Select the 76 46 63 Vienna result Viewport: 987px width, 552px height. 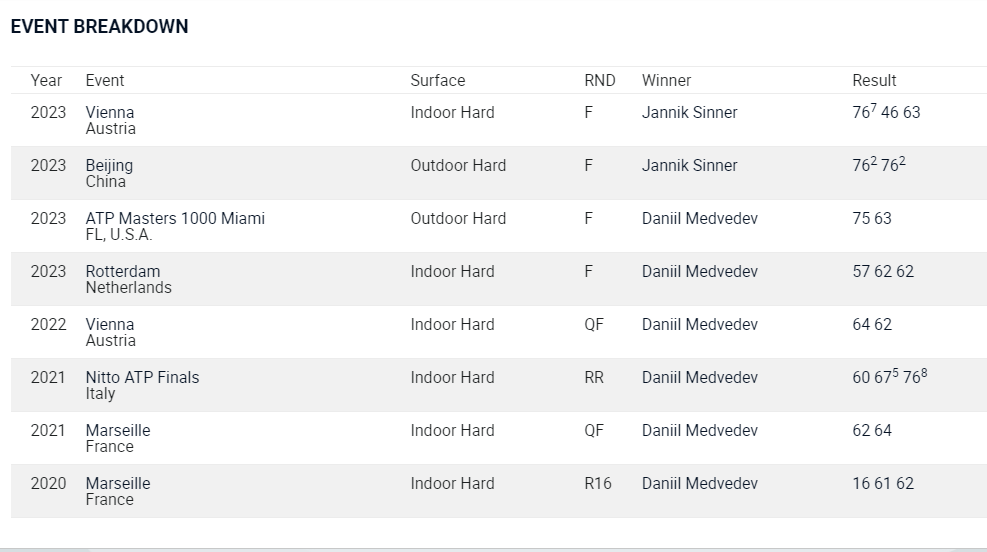click(x=886, y=112)
